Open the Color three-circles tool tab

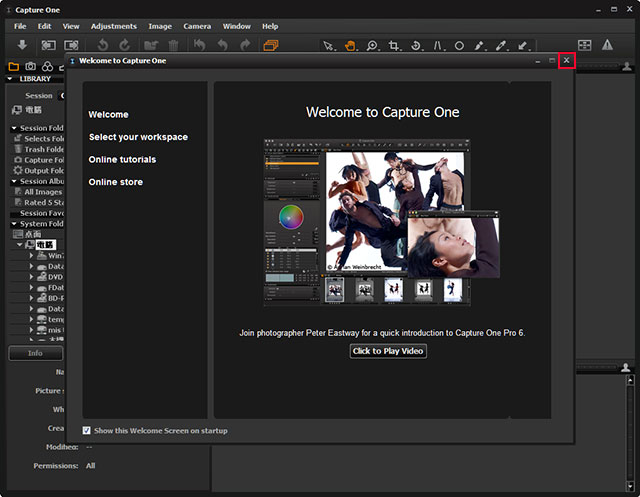47,67
